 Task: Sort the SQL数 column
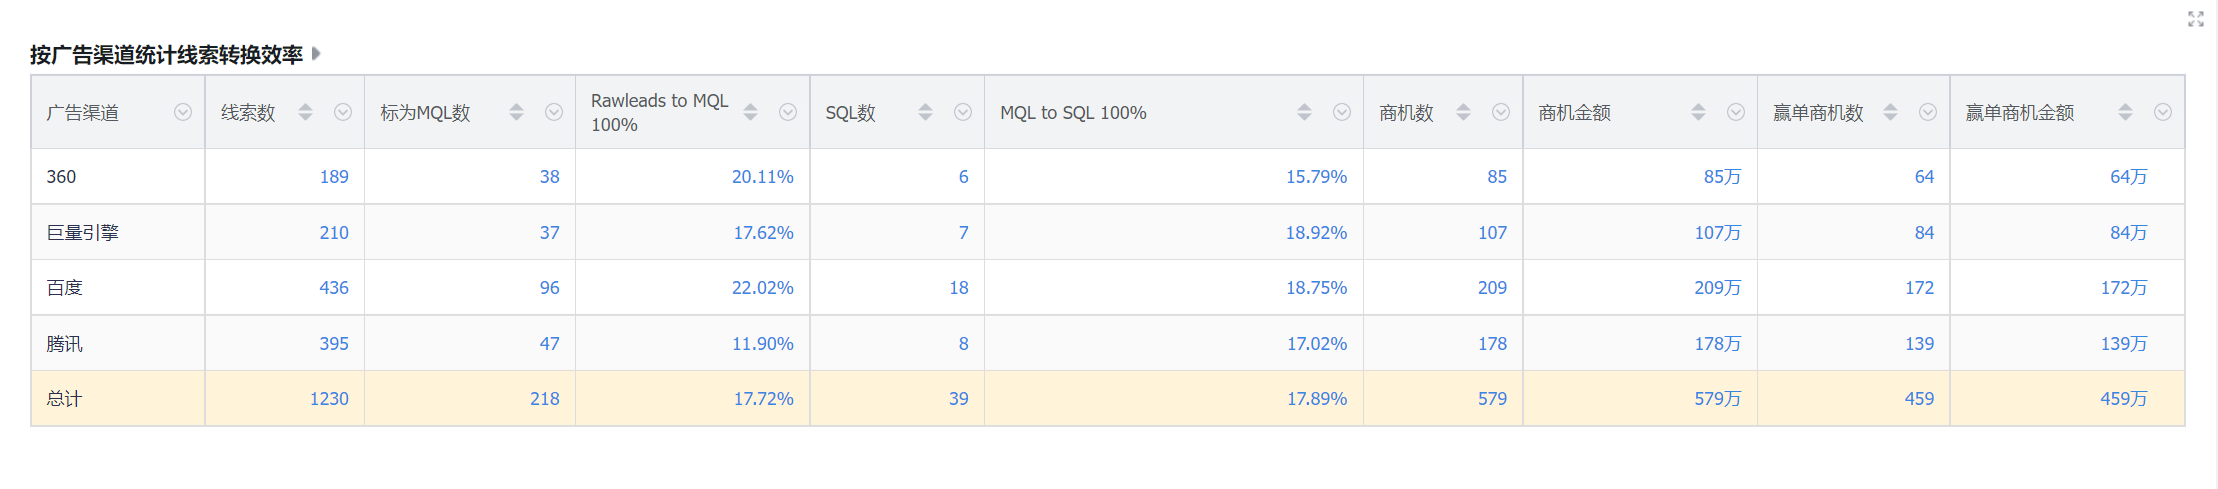(x=925, y=112)
